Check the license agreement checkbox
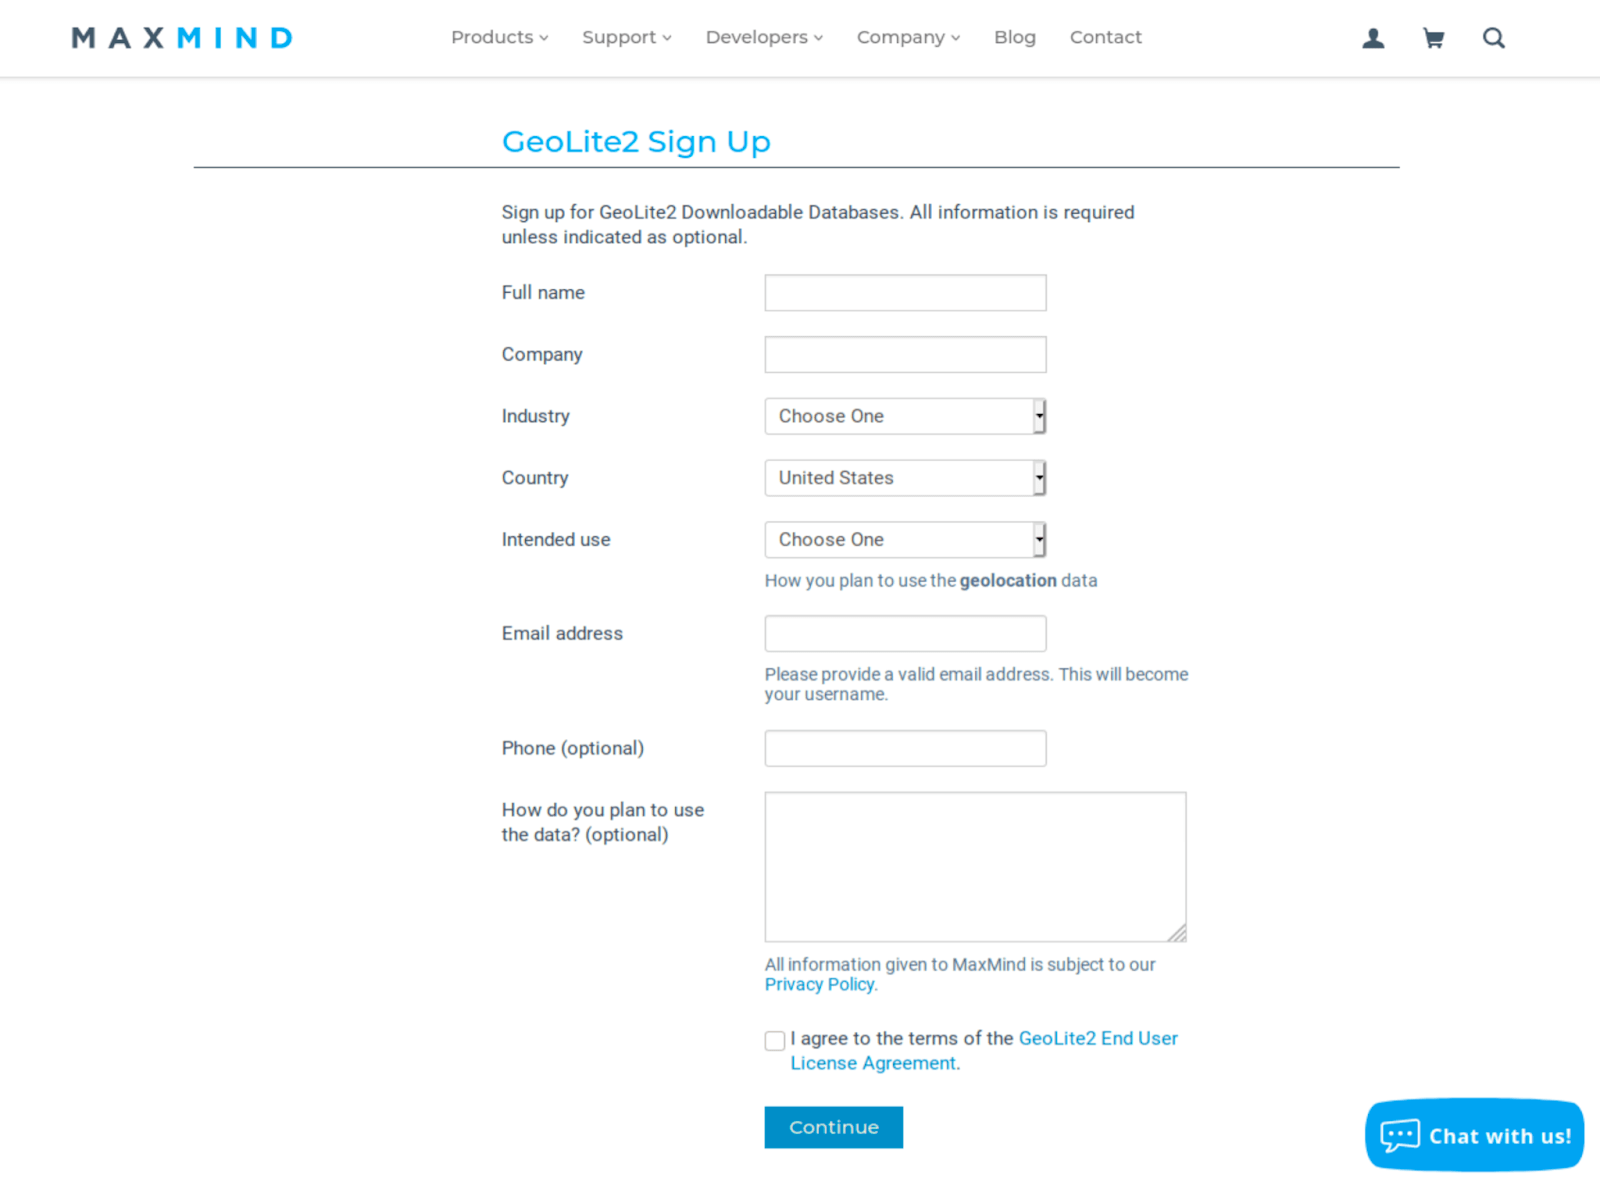The height and width of the screenshot is (1189, 1600). 775,1041
